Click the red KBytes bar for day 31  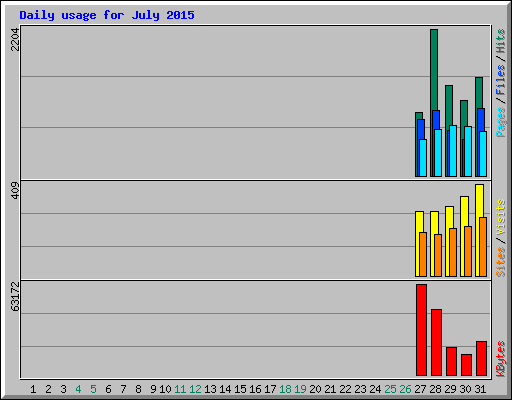pyautogui.click(x=482, y=359)
